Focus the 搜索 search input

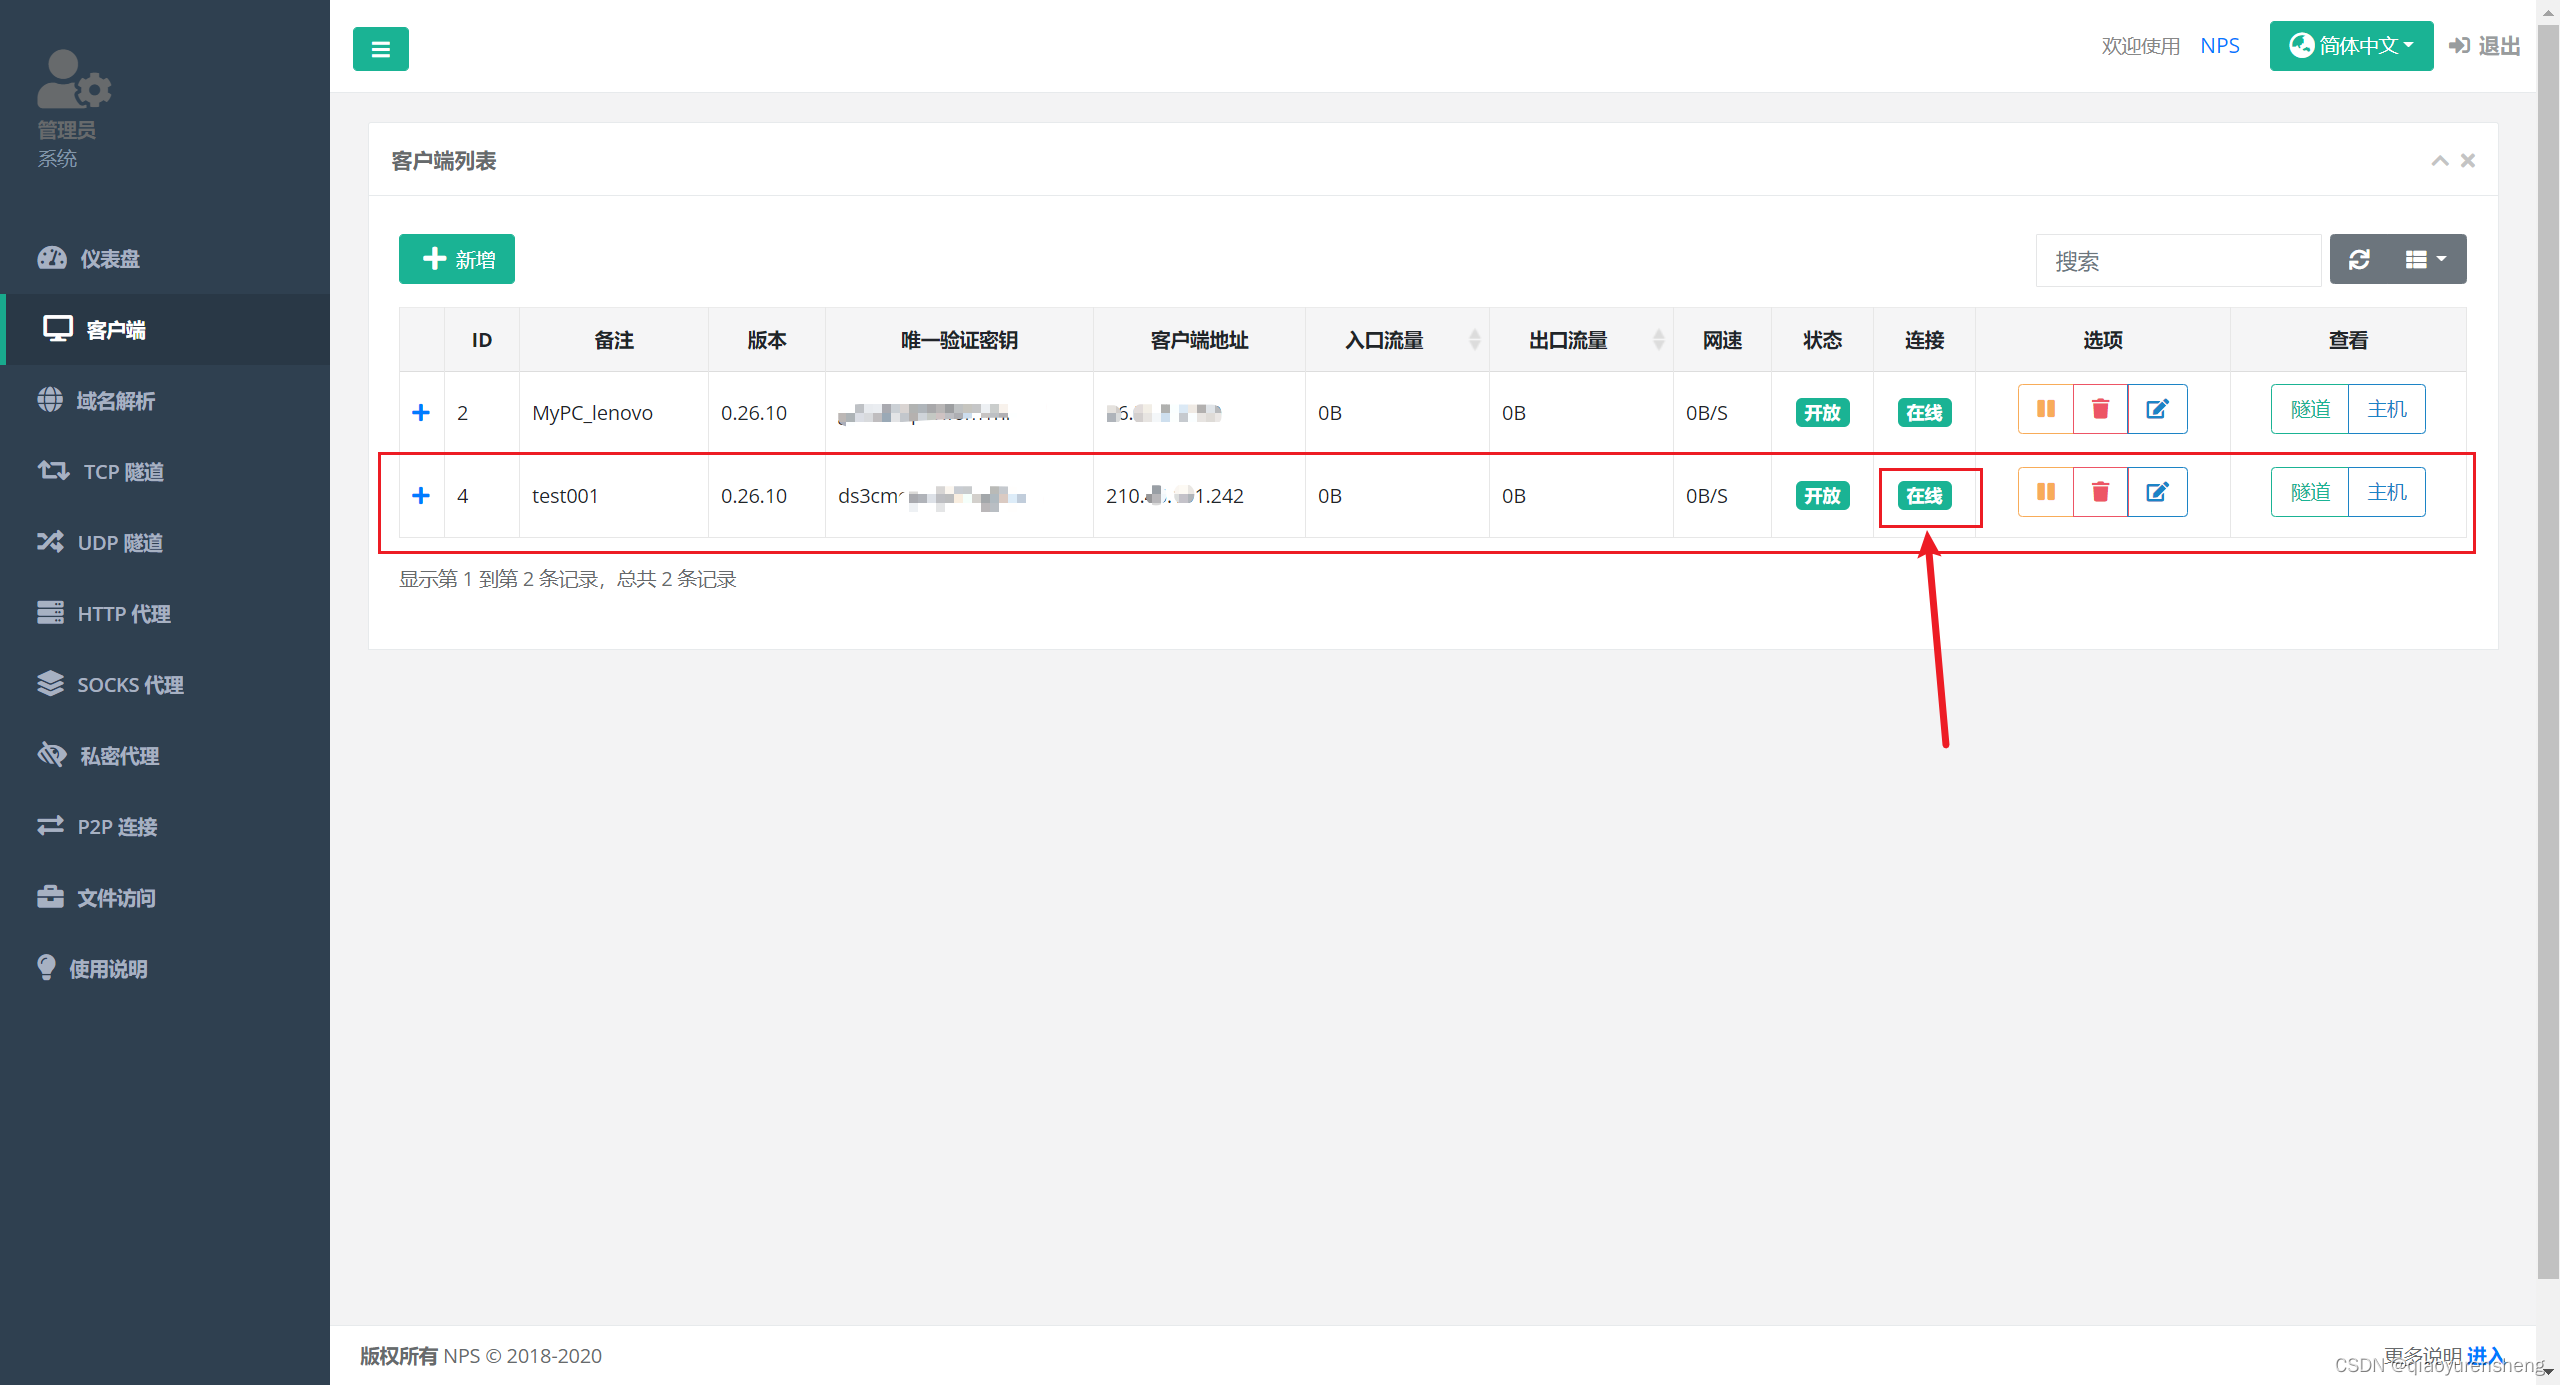point(2178,261)
